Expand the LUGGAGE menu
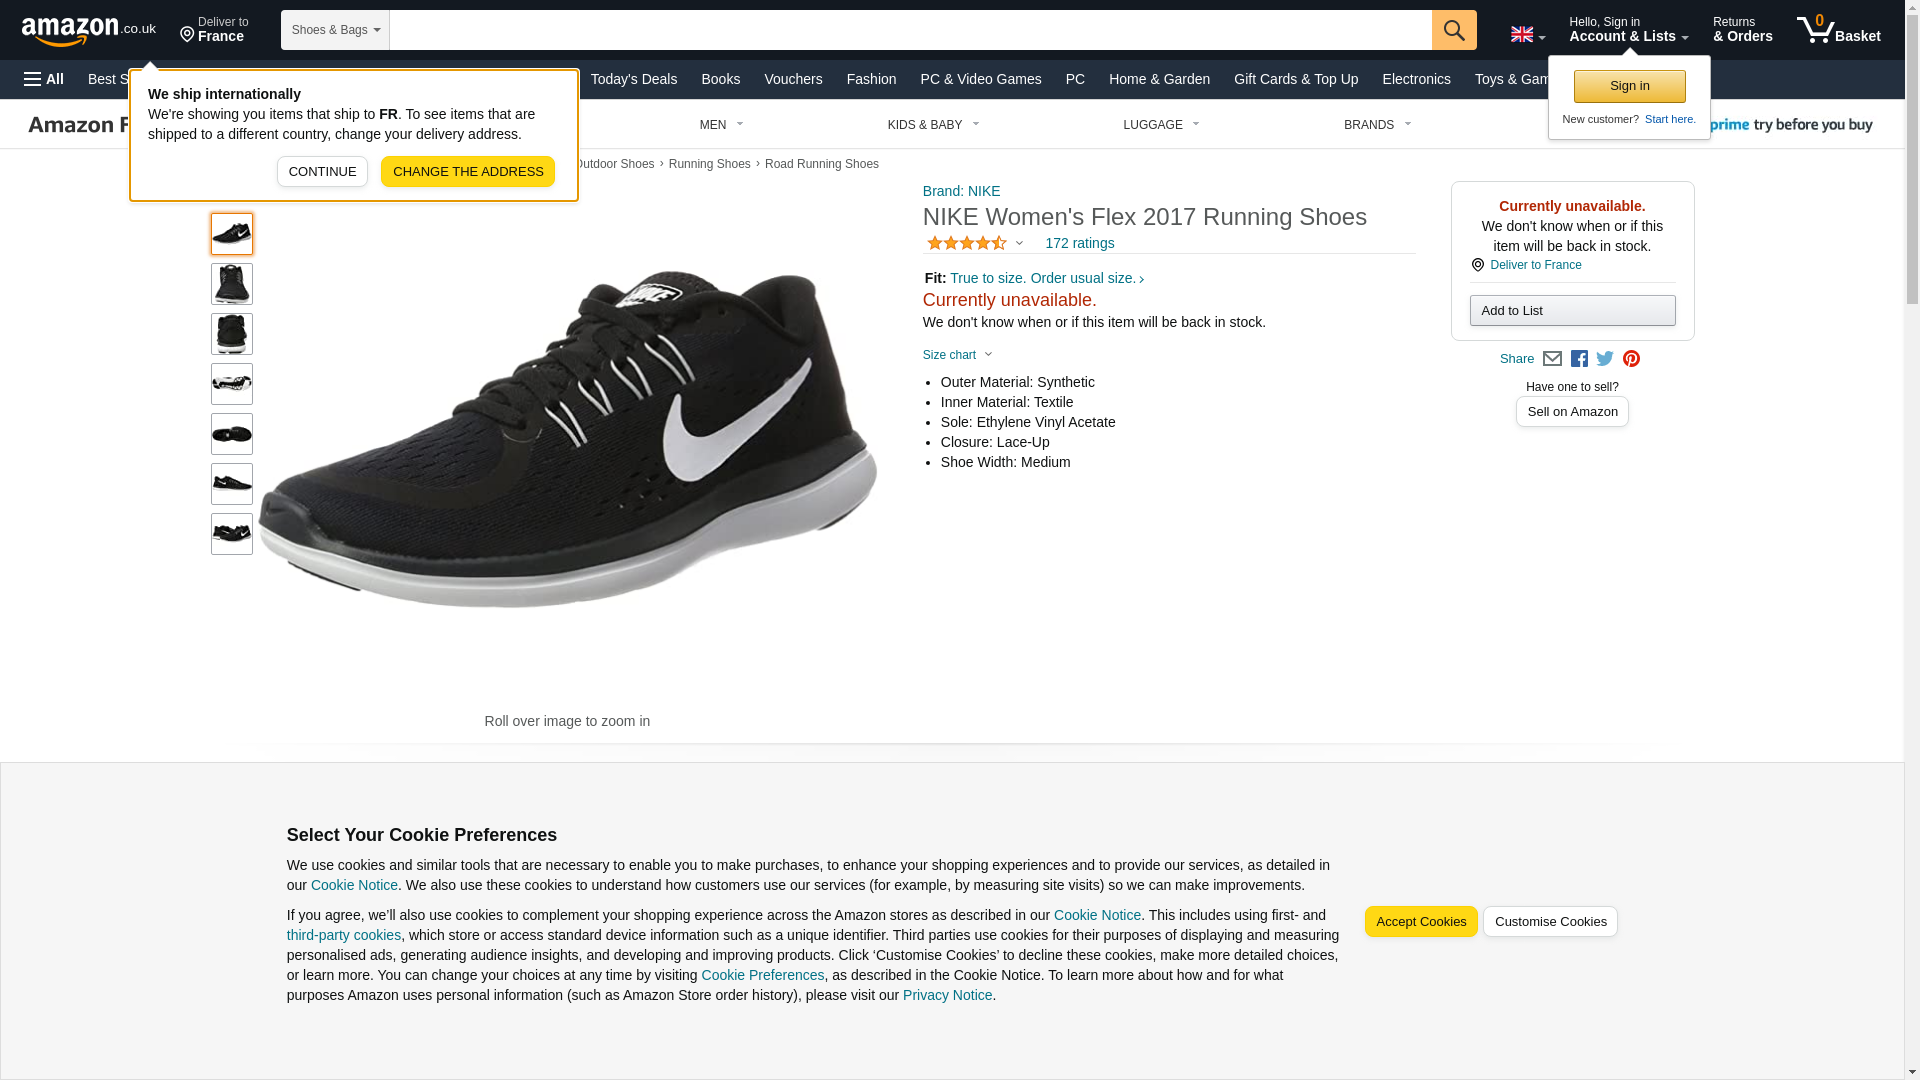Image resolution: width=1920 pixels, height=1080 pixels. pos(1160,125)
